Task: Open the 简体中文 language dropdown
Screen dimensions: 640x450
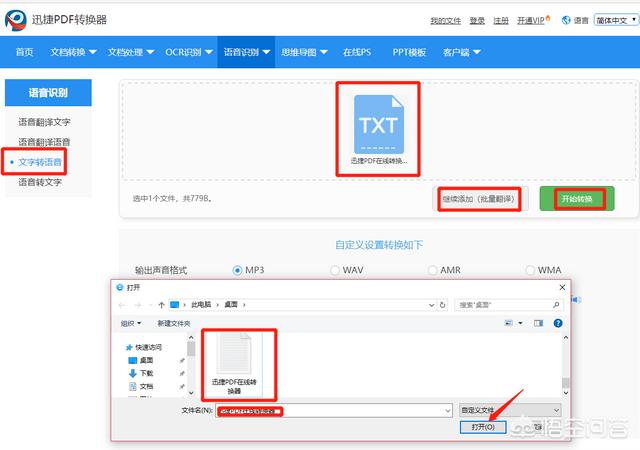Action: pyautogui.click(x=616, y=20)
